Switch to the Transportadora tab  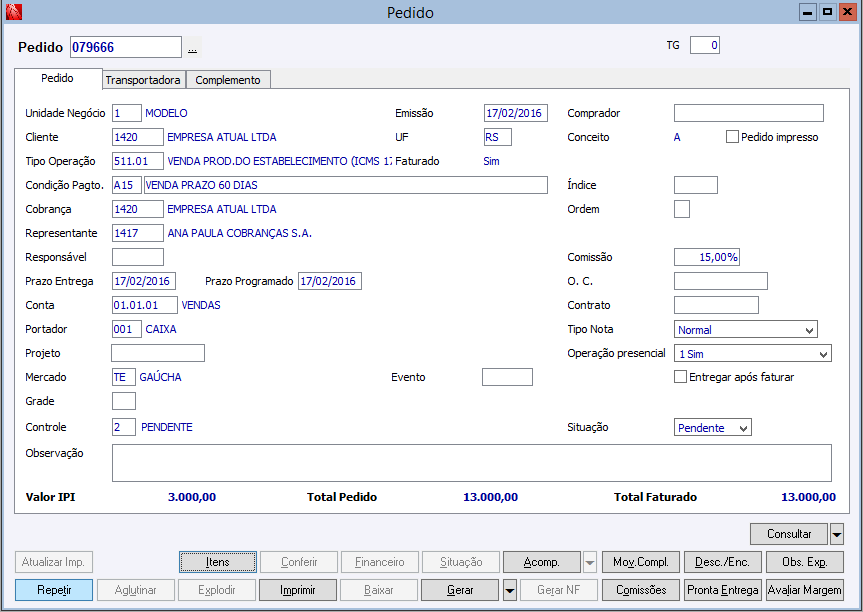pos(143,80)
